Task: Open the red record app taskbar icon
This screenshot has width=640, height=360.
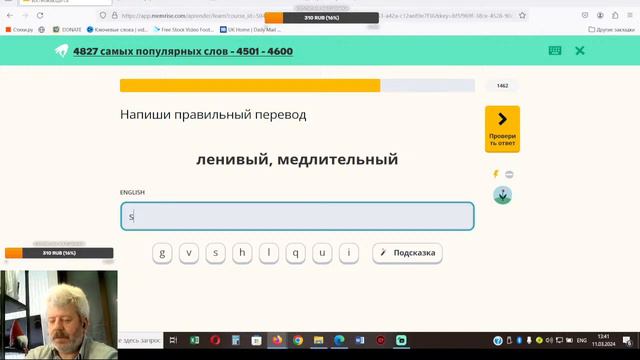Action: tap(380, 340)
